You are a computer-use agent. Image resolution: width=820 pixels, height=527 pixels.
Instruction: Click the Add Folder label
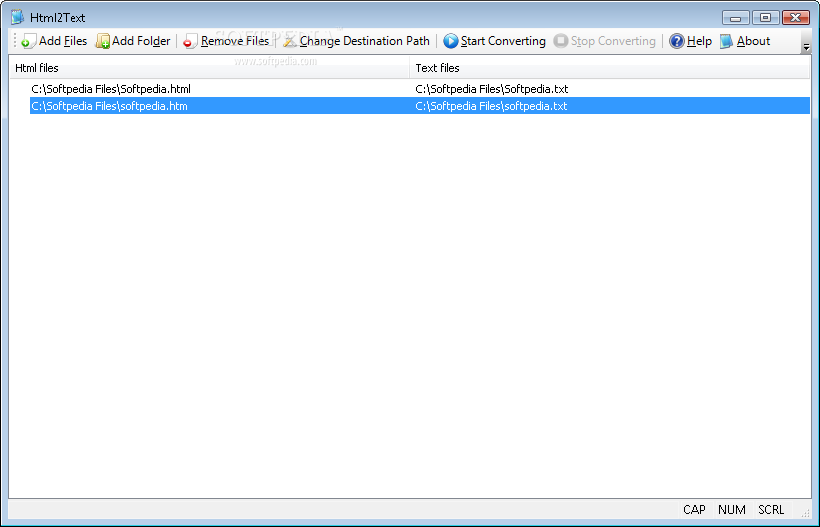[x=141, y=41]
